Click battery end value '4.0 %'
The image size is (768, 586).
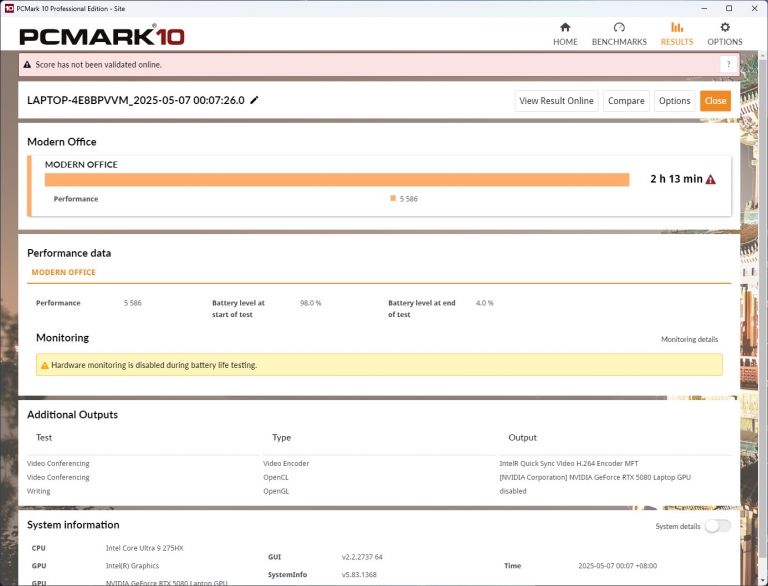coord(484,303)
